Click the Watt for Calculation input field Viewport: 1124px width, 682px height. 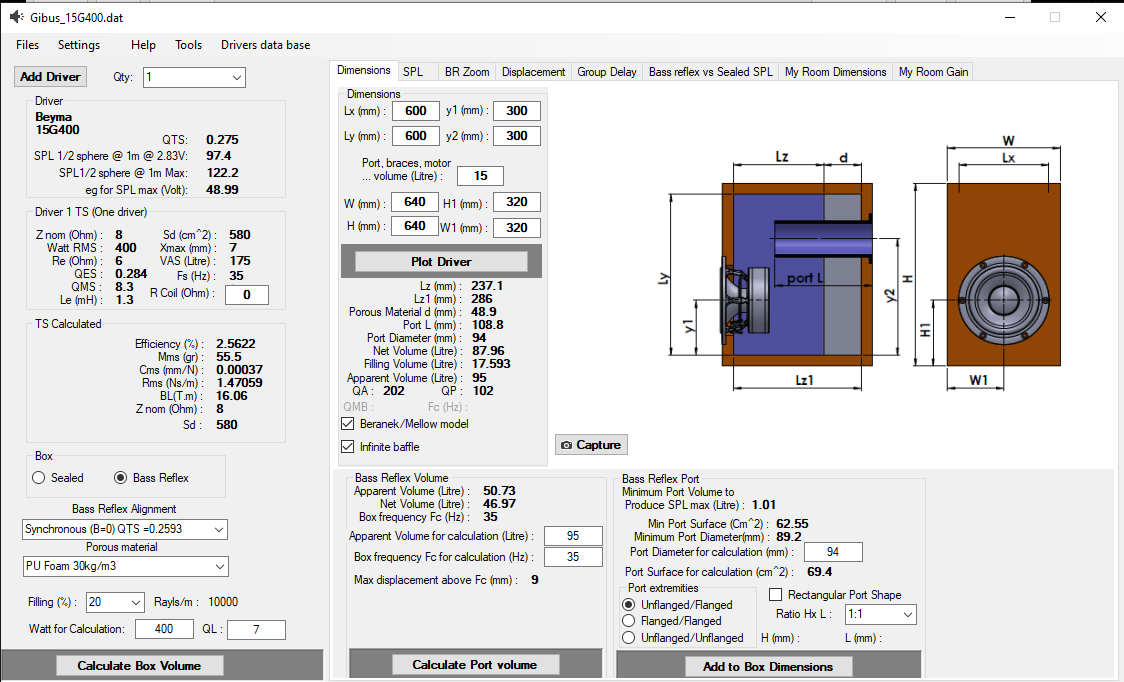click(x=165, y=629)
